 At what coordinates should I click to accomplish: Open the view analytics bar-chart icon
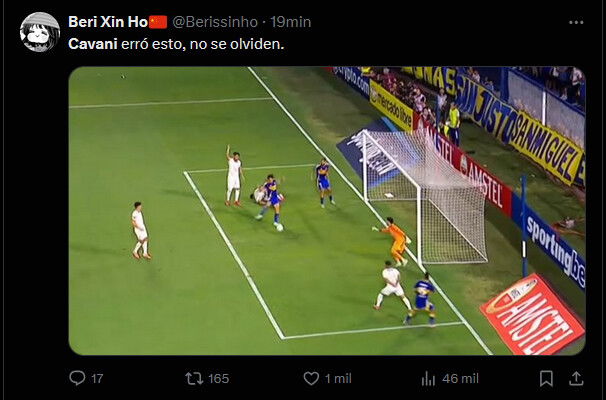(x=428, y=379)
